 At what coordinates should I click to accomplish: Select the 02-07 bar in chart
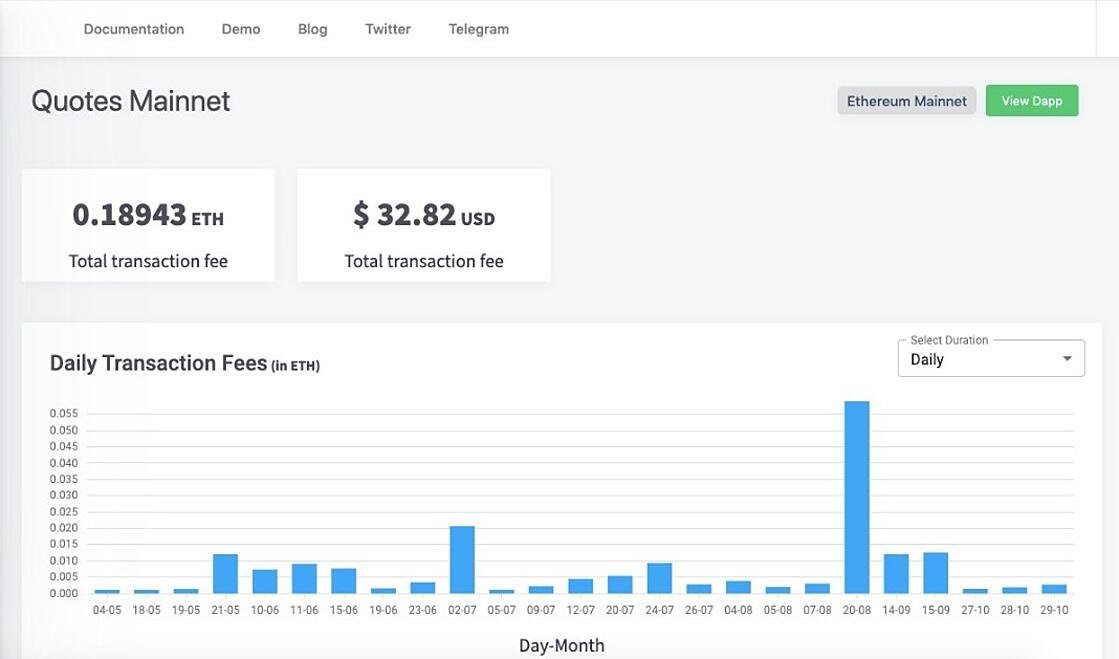(x=462, y=559)
